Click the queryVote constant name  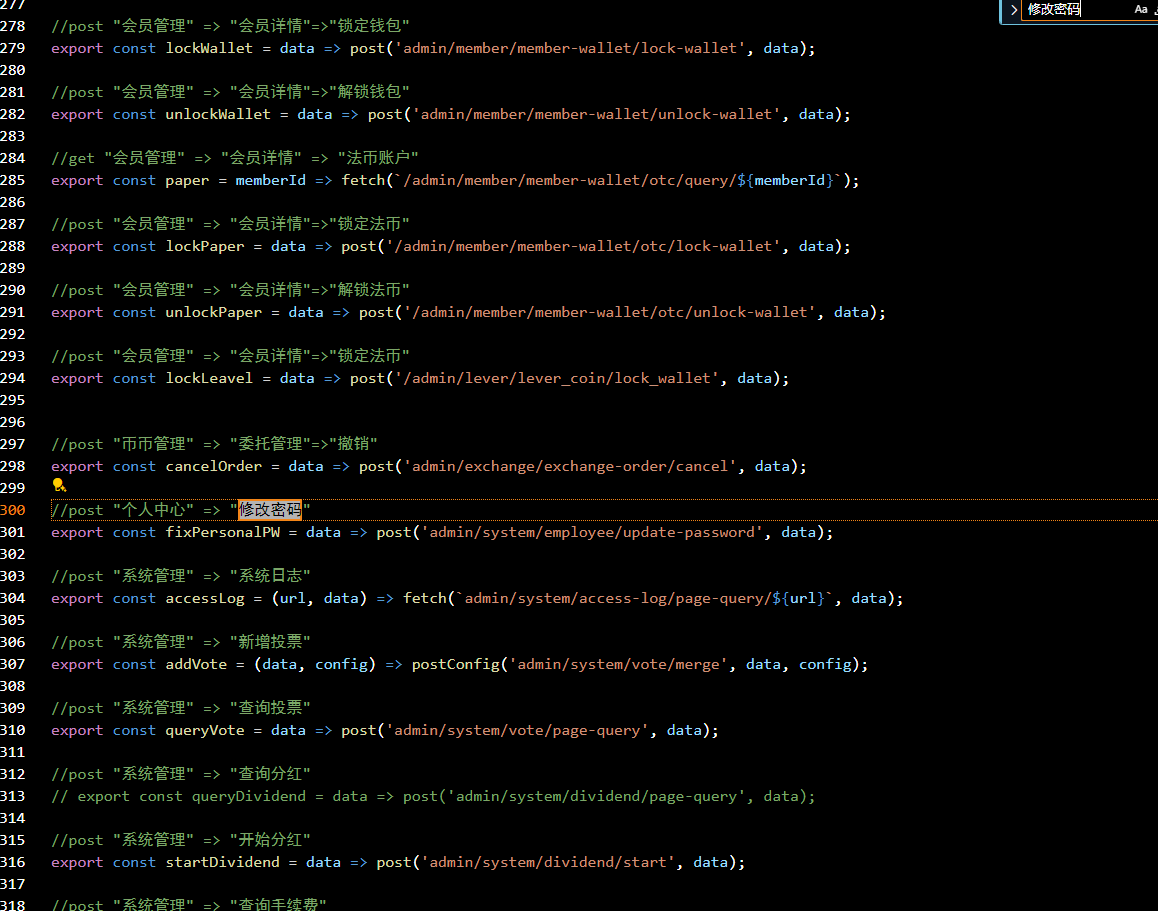click(x=204, y=730)
